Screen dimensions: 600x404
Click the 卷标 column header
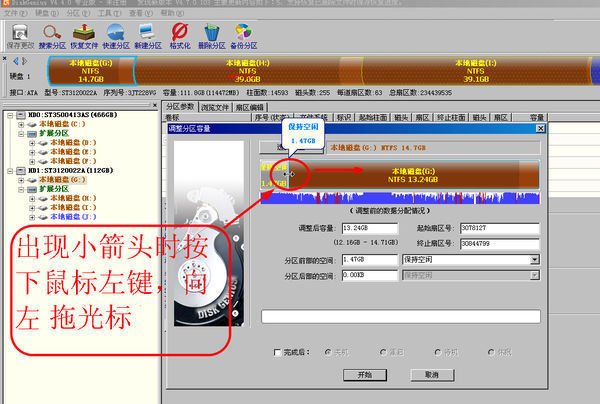207,117
